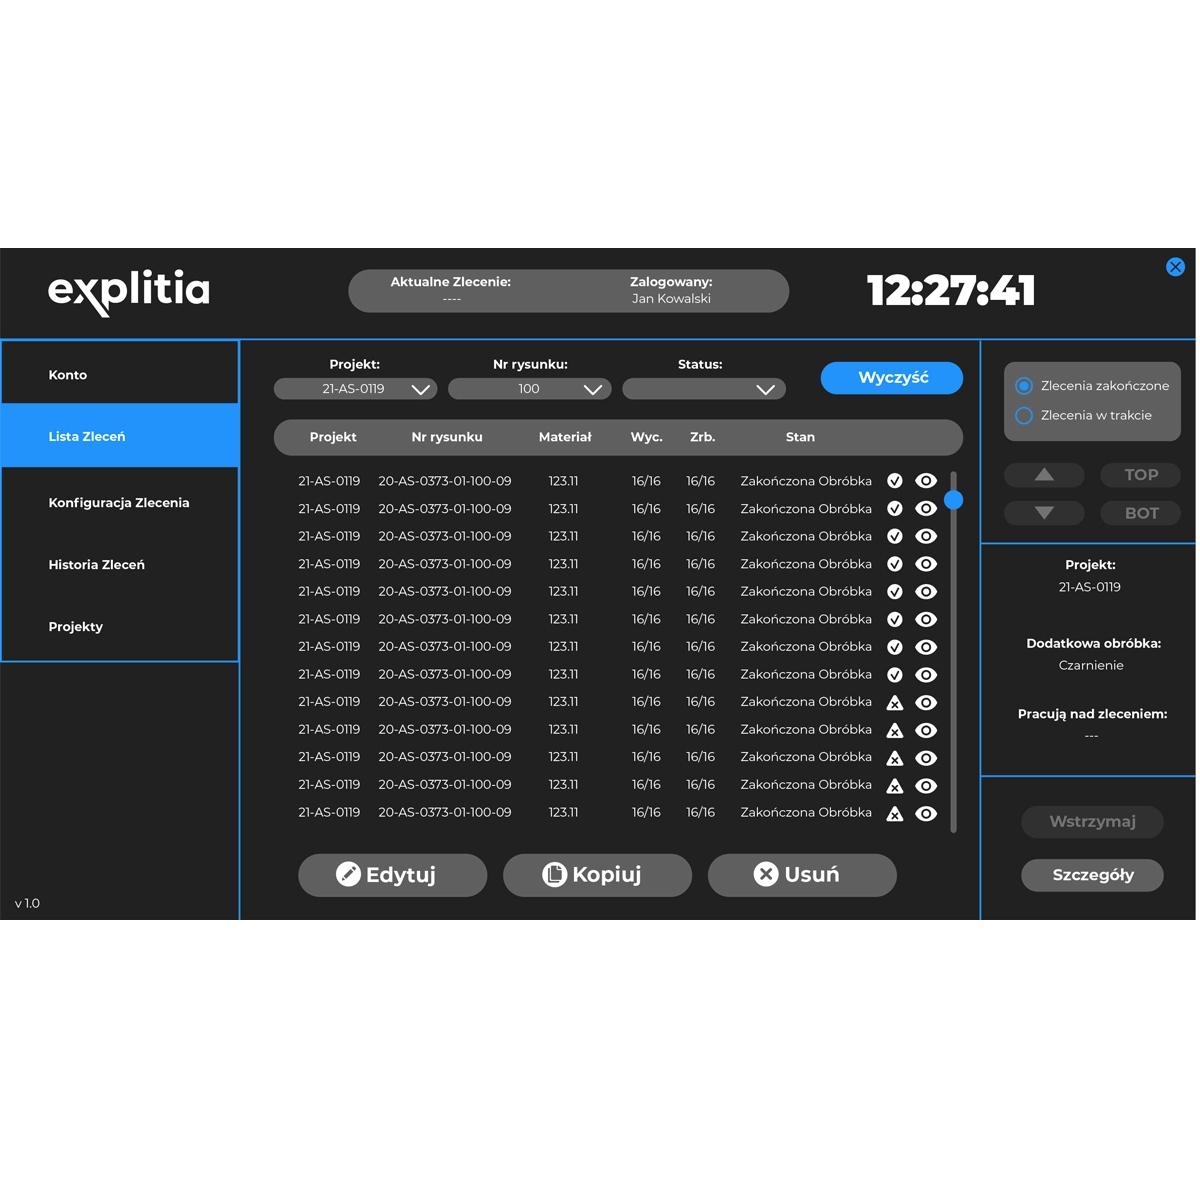Screen dimensions: 1200x1200
Task: Click the down arrow navigation button
Action: pos(1044,513)
